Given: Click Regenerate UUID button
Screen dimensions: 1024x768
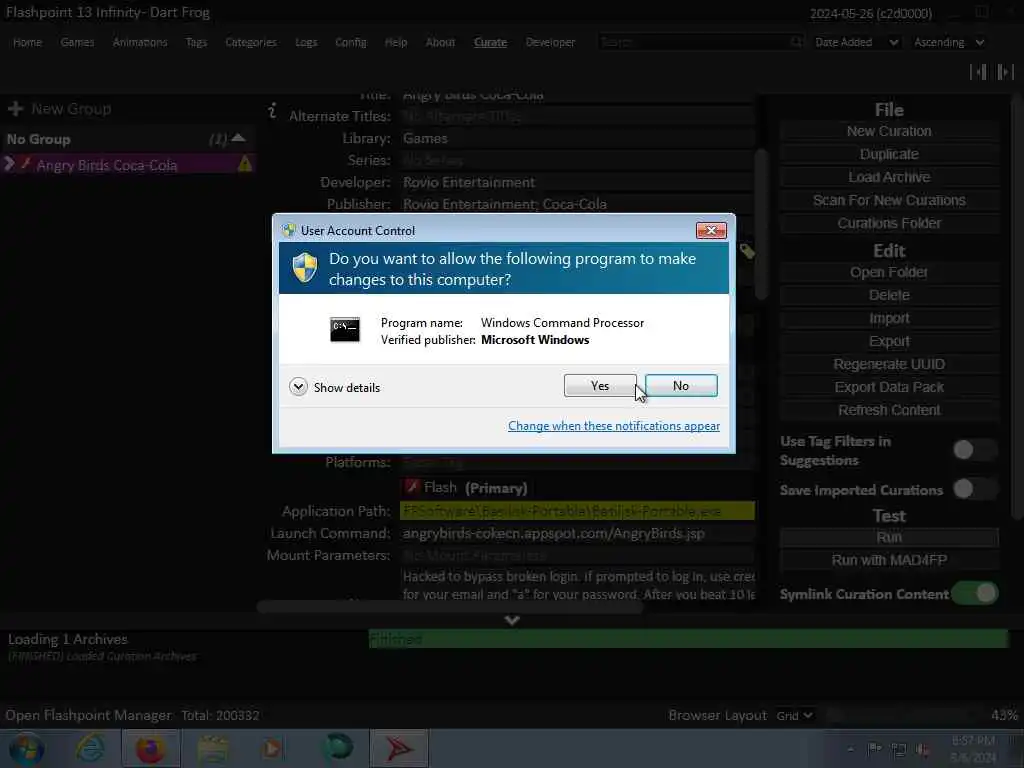Looking at the screenshot, I should tap(889, 364).
